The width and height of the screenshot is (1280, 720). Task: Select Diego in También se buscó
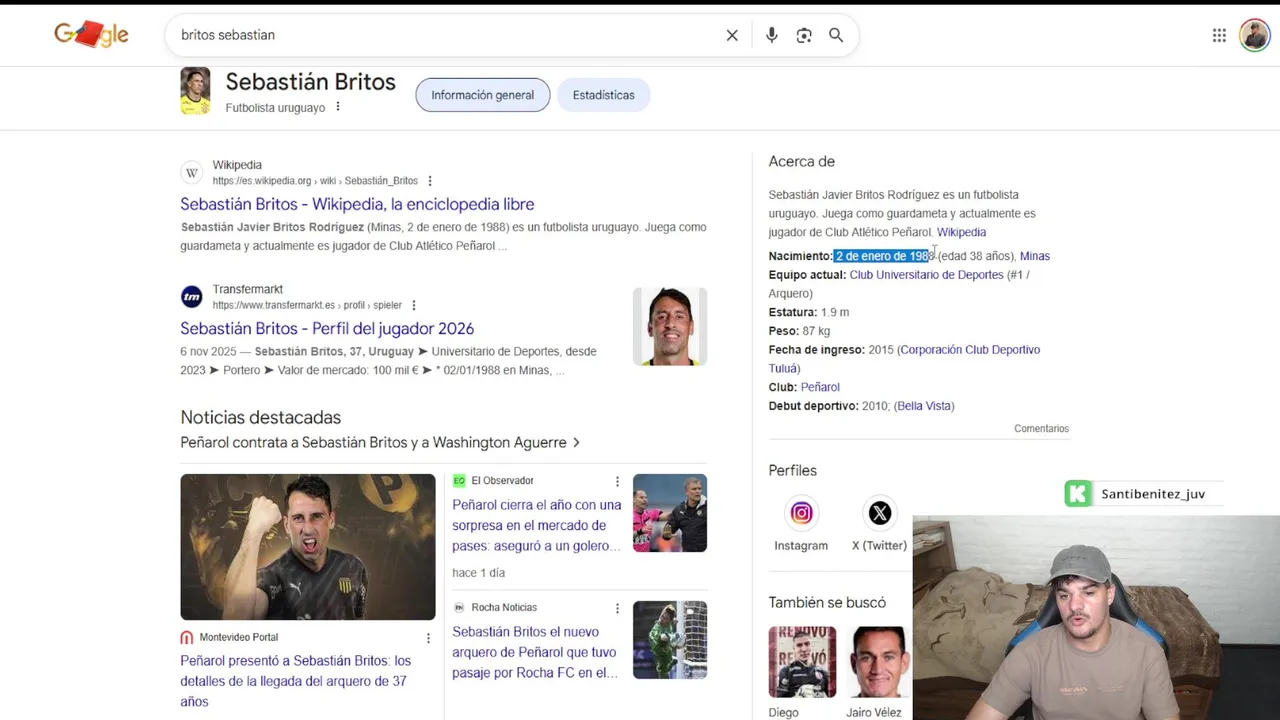click(x=802, y=670)
